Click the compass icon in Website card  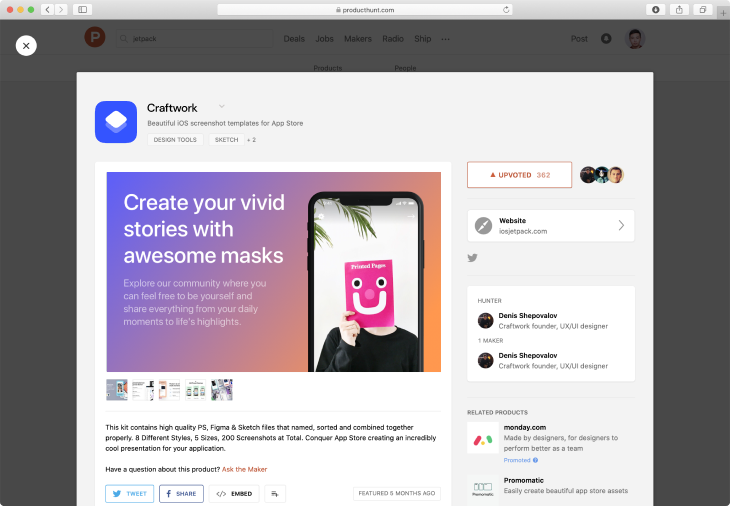[x=483, y=226]
